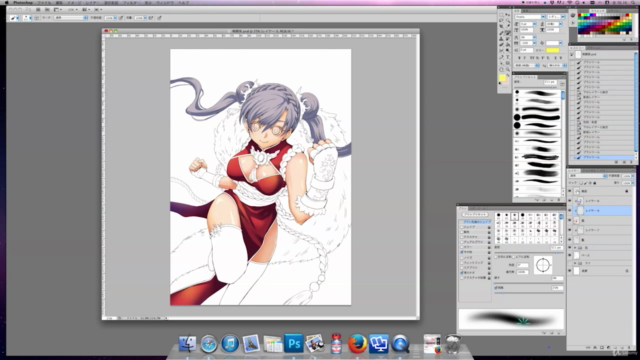Select the Type tool
This screenshot has width=640, height=360.
[508, 57]
